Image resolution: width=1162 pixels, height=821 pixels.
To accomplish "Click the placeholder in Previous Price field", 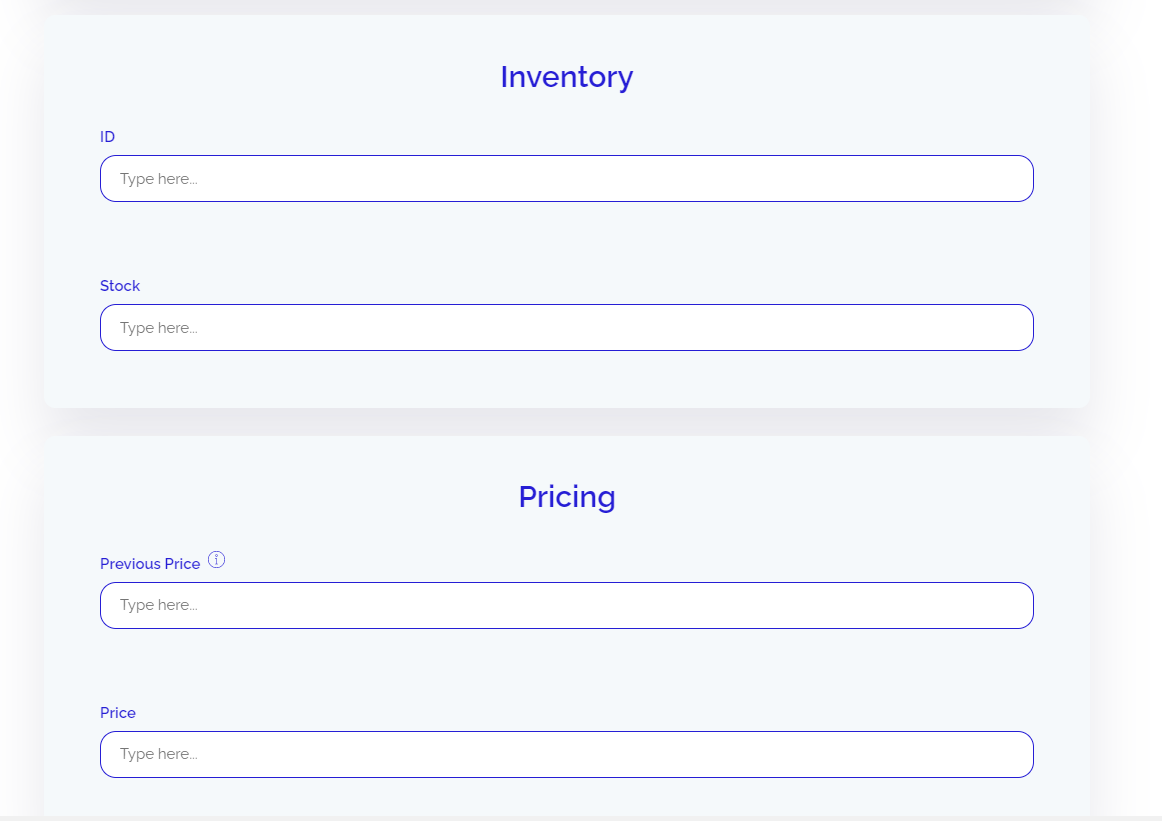I will click(x=158, y=605).
